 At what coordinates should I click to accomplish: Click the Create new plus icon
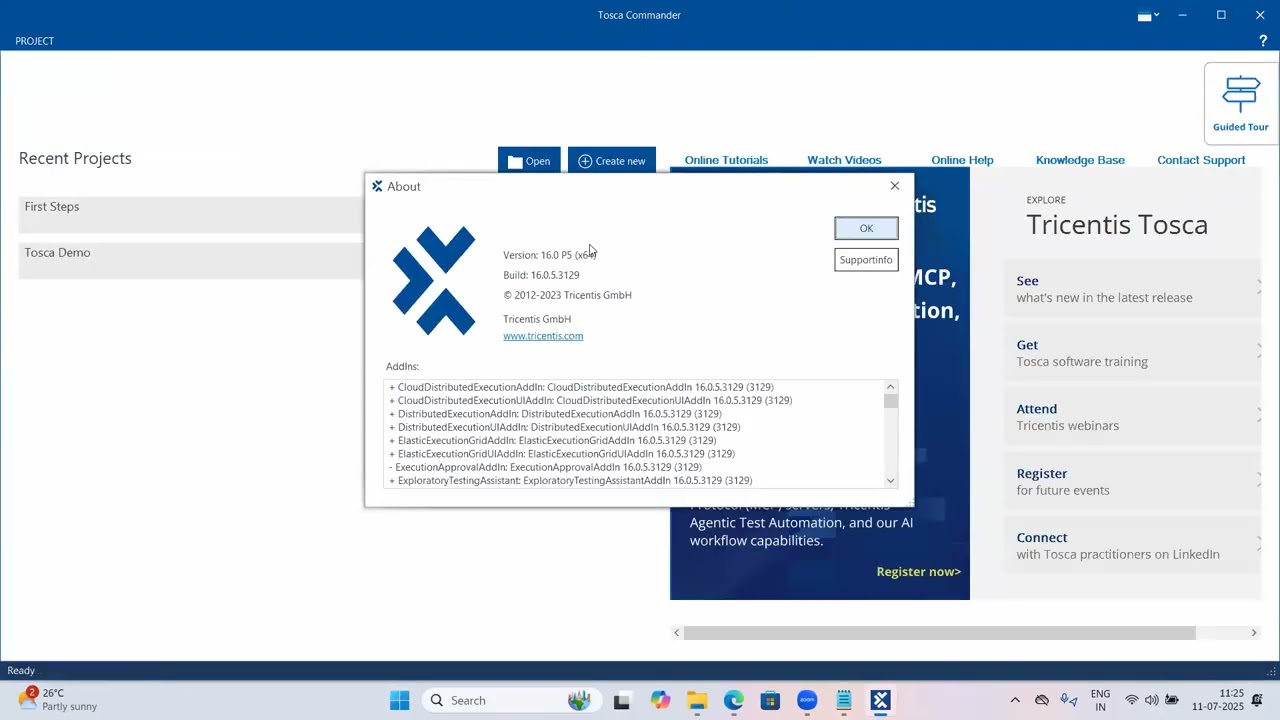coord(585,161)
